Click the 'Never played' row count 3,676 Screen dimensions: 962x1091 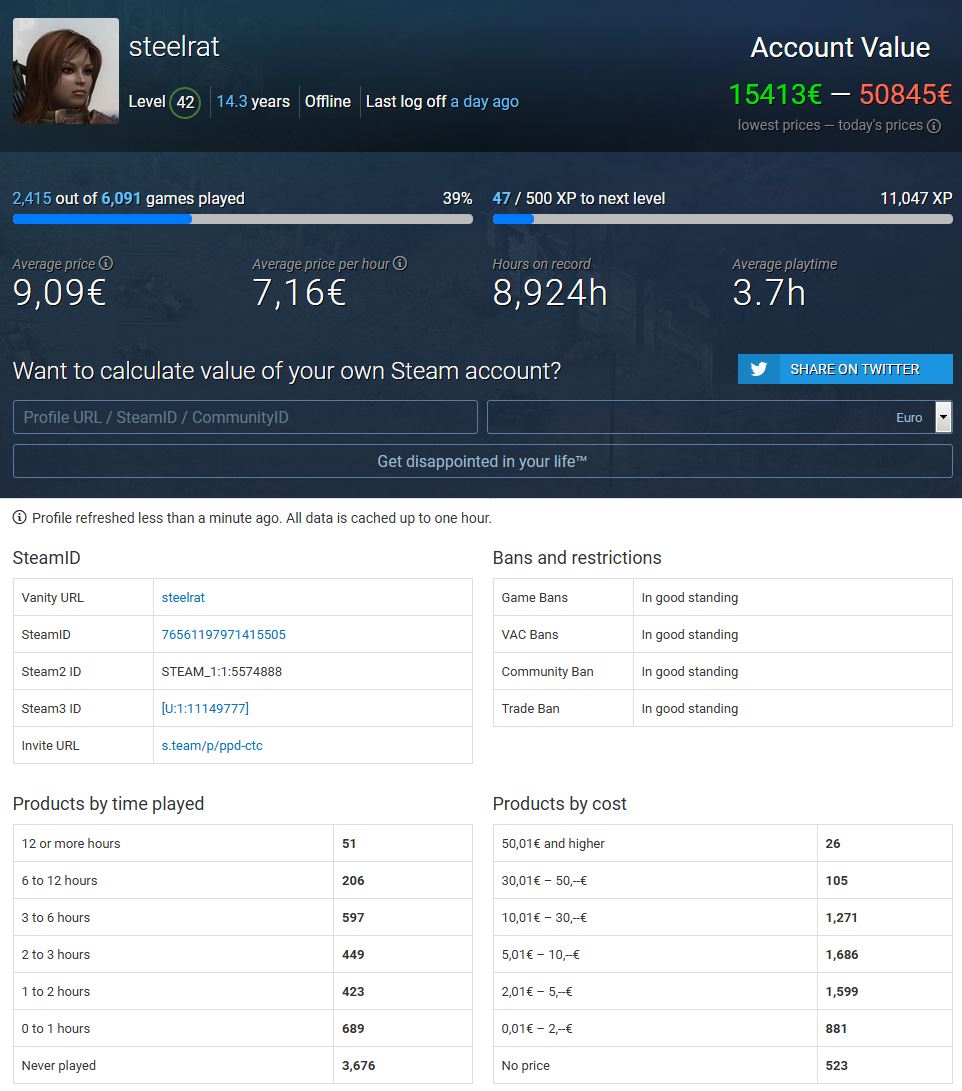pos(358,1065)
